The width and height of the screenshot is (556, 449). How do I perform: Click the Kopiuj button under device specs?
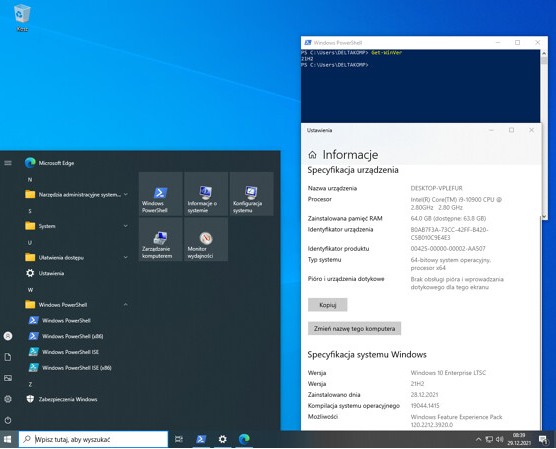point(328,305)
